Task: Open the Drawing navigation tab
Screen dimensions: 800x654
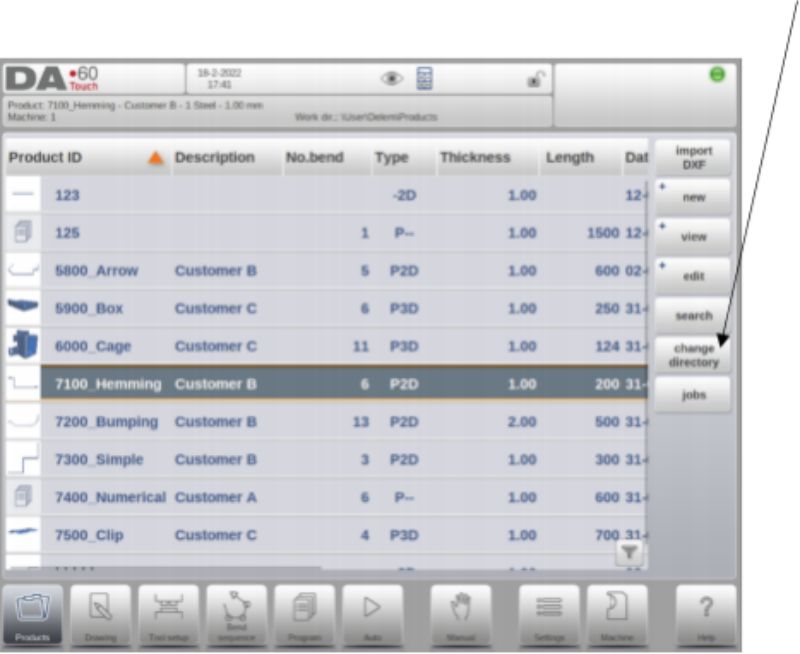Action: [x=101, y=615]
